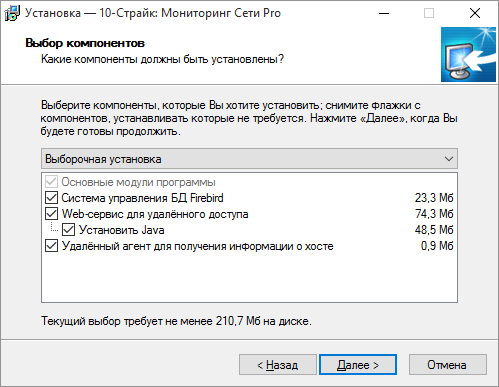Disable Удалённый агент component checkbox

(x=51, y=246)
